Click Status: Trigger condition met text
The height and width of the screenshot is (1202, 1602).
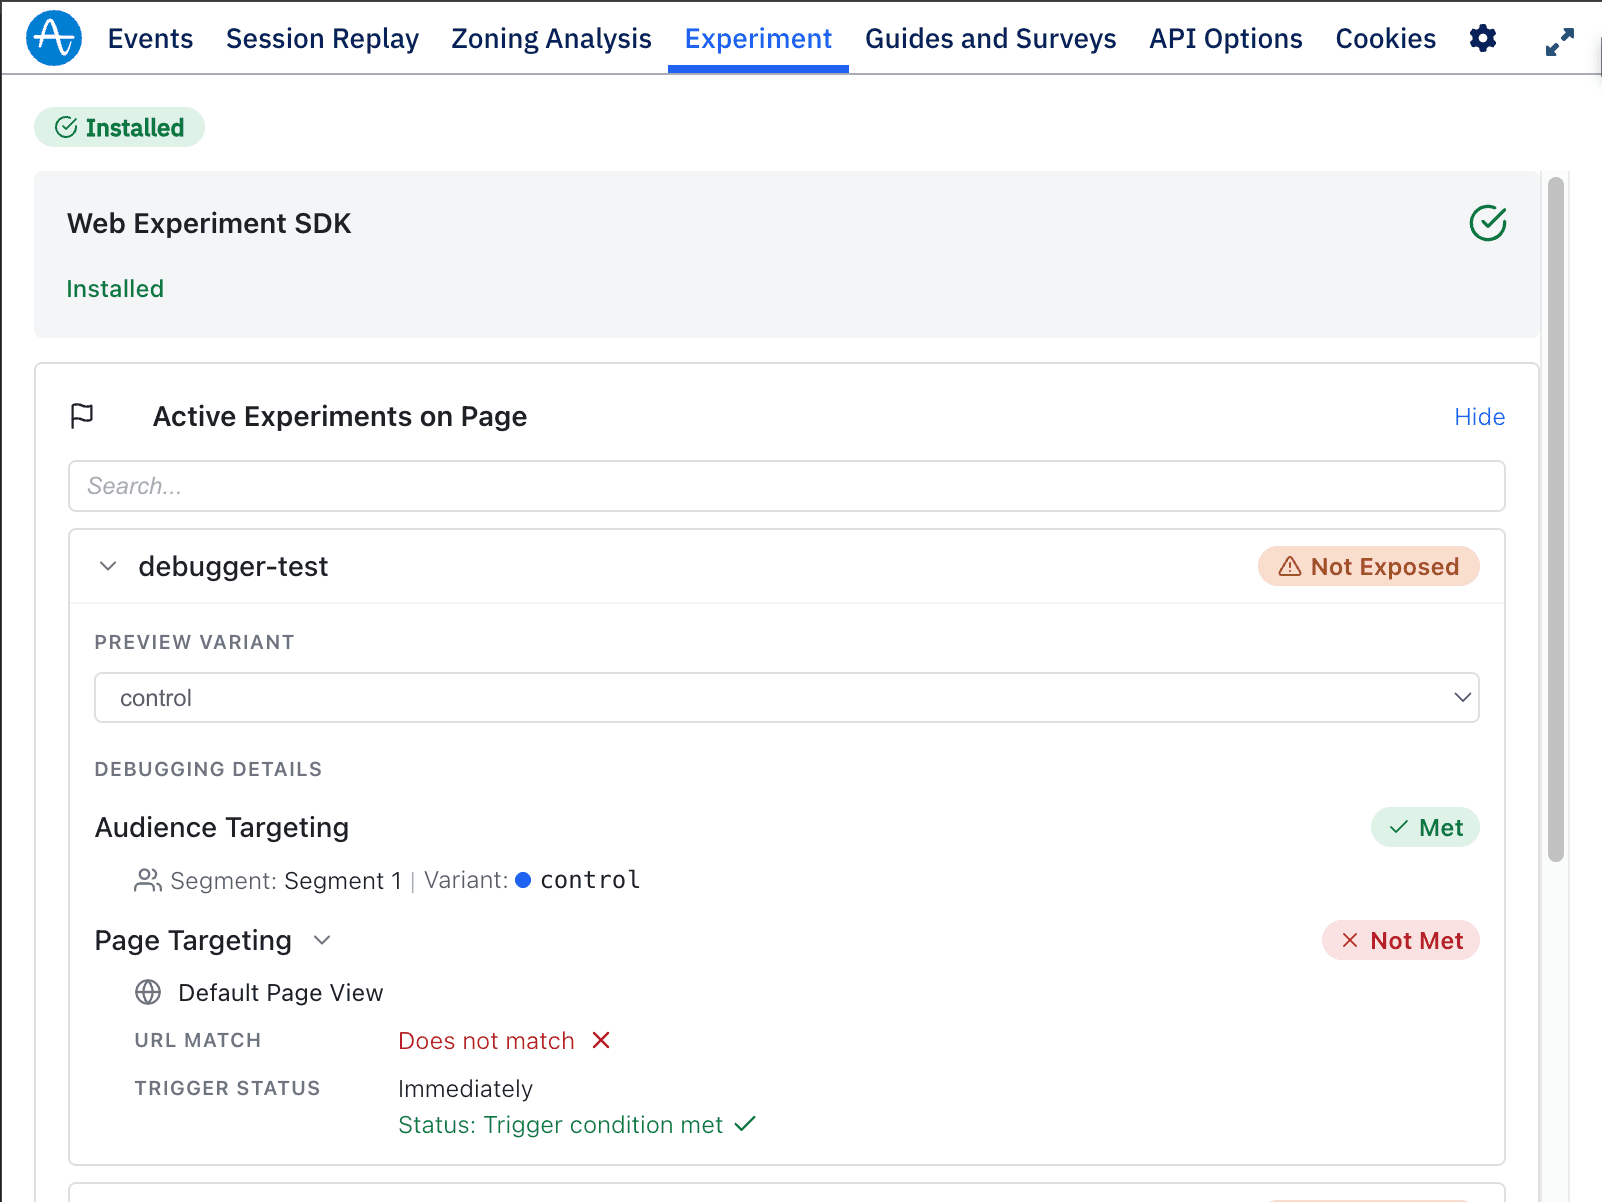pos(560,1124)
